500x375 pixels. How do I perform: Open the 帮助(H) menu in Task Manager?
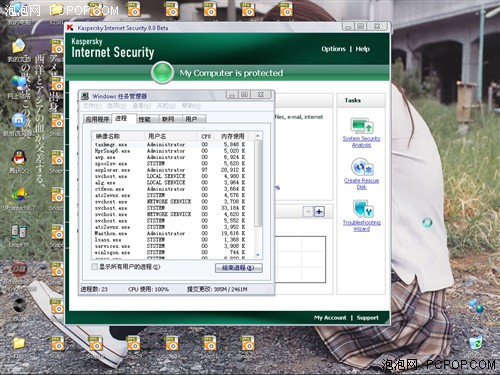click(x=191, y=106)
